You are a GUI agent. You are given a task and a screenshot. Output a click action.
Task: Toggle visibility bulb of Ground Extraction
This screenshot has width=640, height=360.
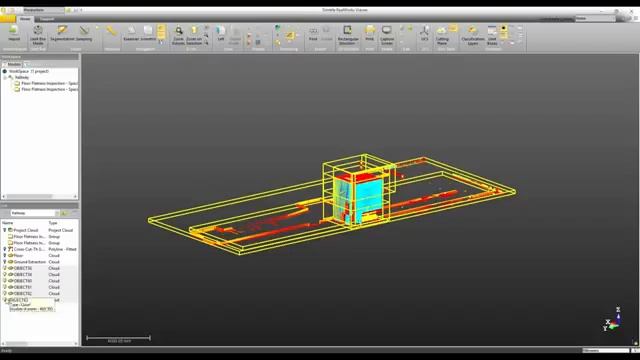[x=5, y=262]
